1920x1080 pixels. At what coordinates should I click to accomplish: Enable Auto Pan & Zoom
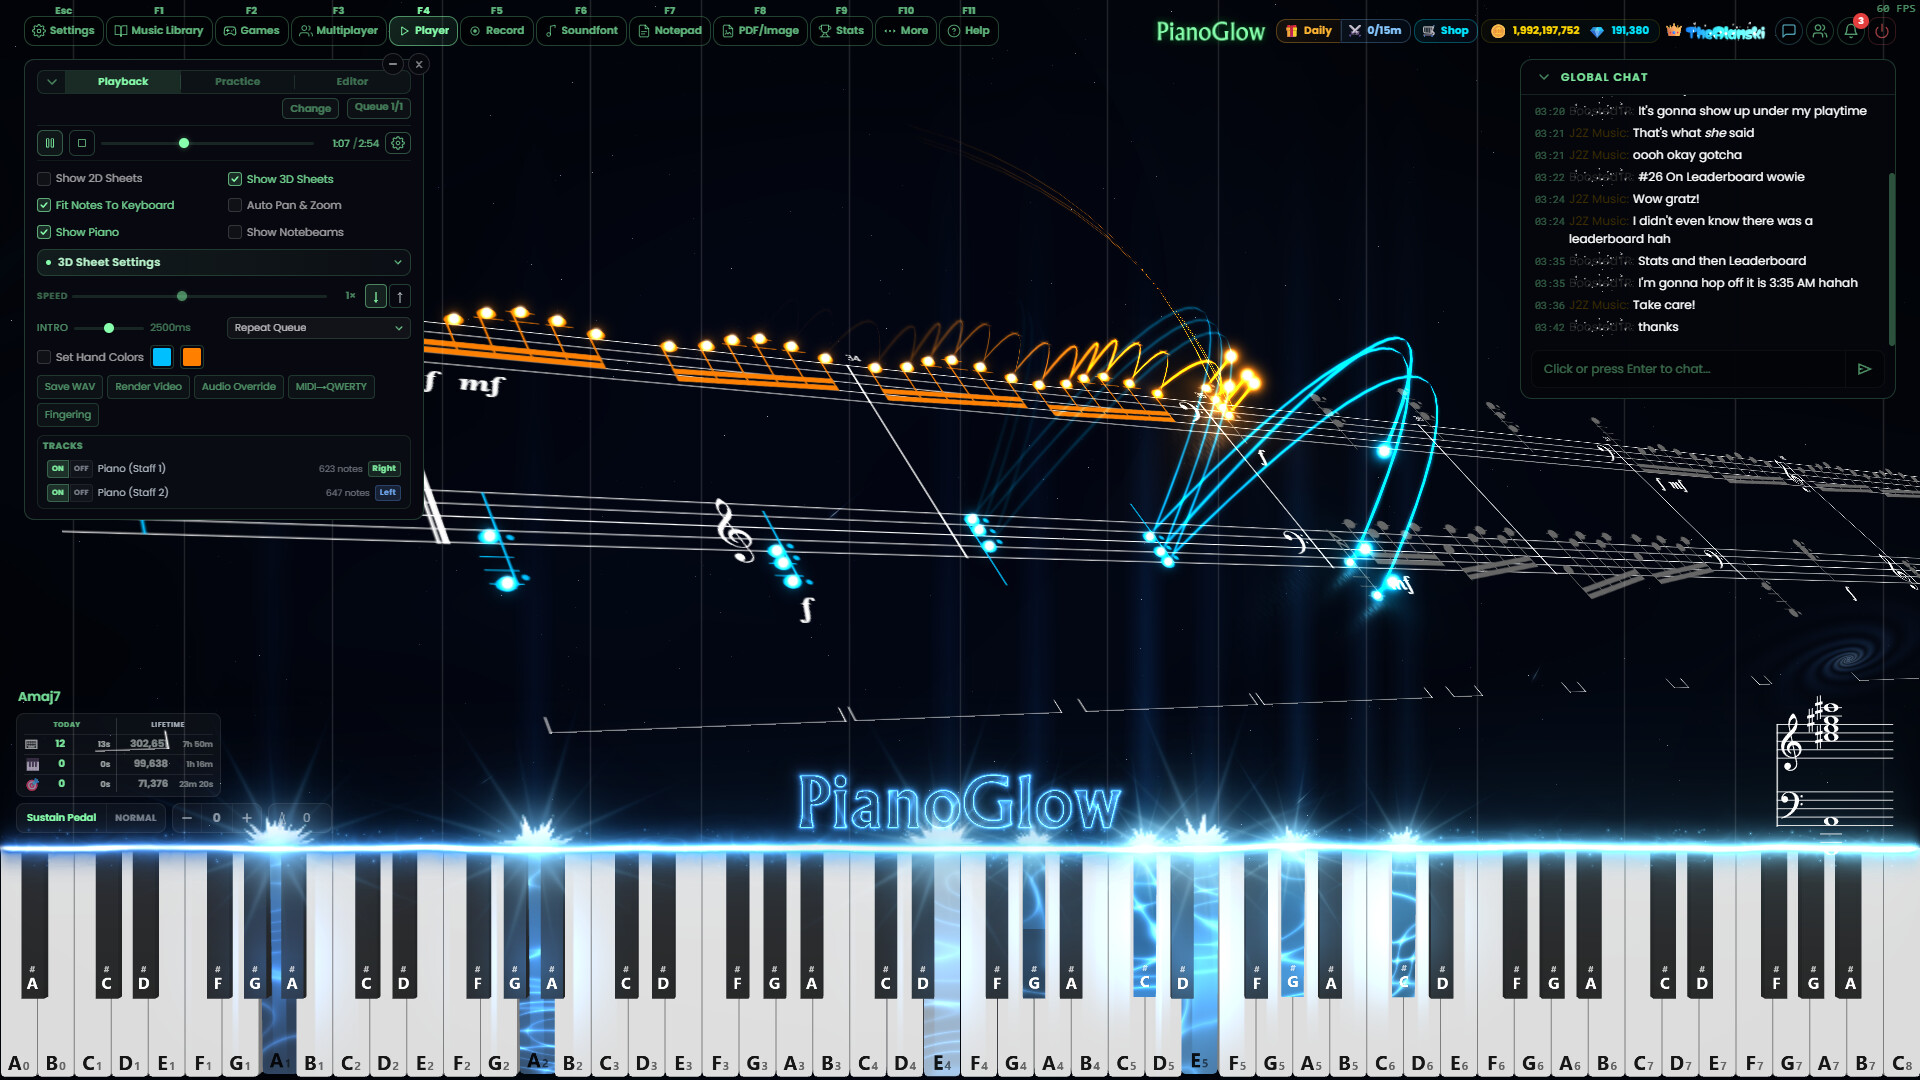point(235,205)
